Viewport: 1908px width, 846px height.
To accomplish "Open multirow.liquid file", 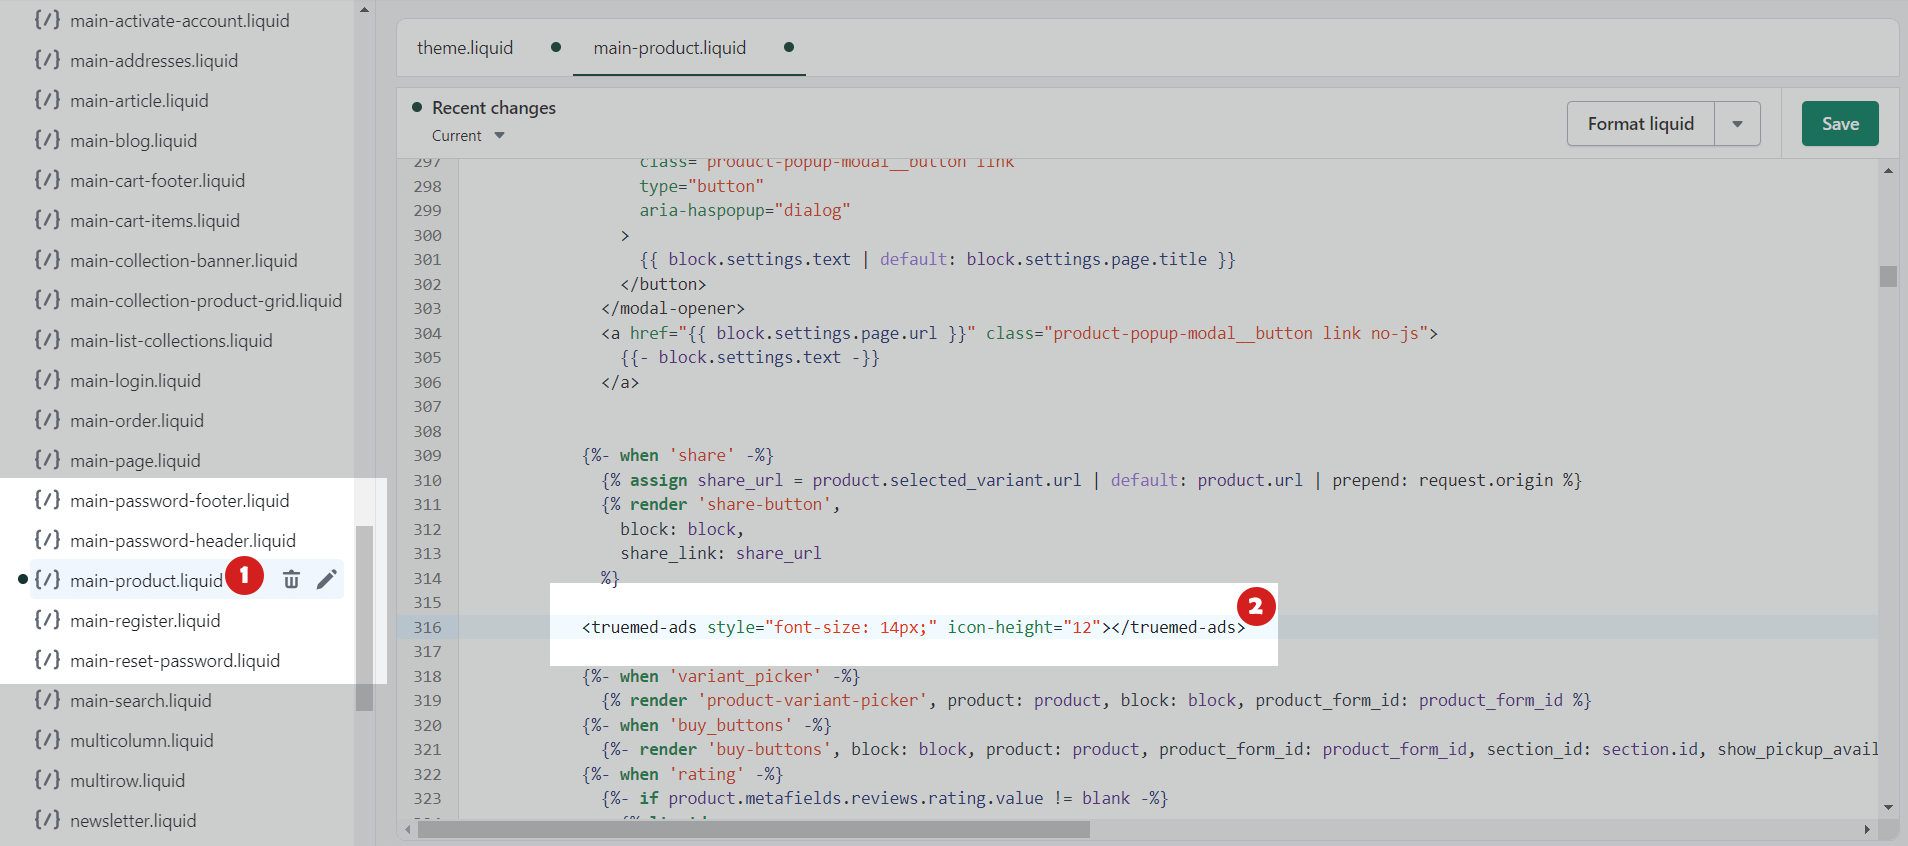I will coord(127,780).
